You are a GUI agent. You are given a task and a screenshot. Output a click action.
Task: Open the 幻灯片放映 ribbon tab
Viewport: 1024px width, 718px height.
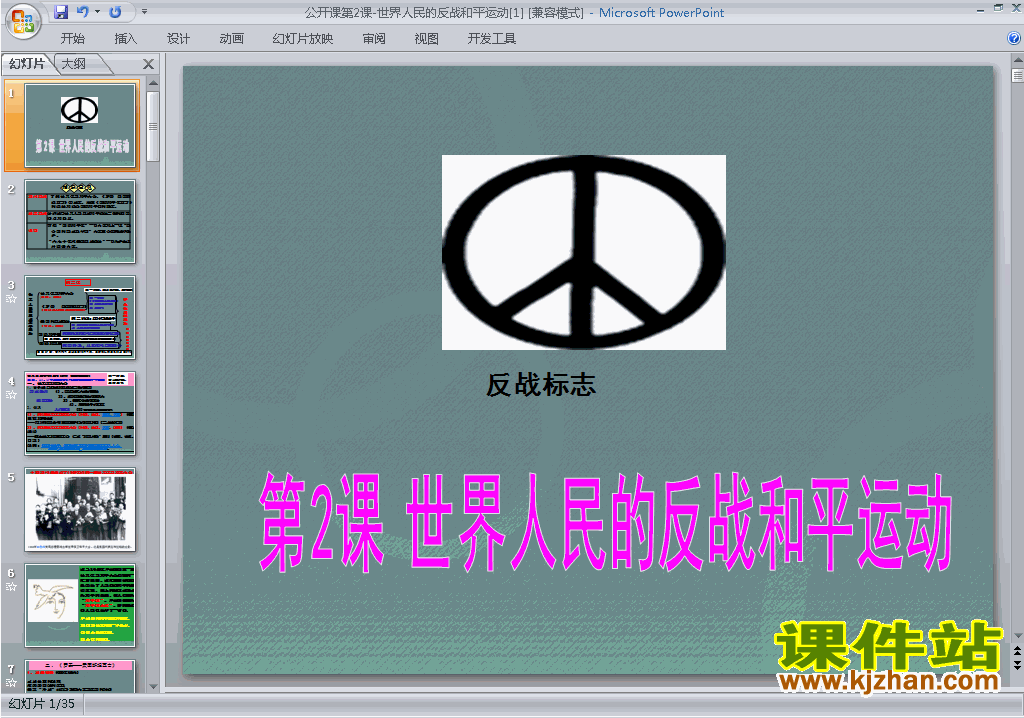pyautogui.click(x=302, y=39)
